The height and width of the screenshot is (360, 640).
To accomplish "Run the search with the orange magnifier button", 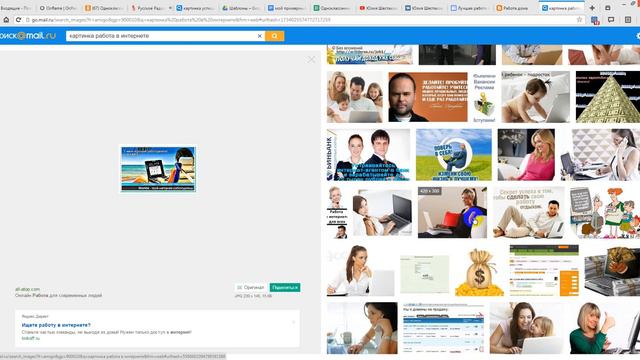I will (x=274, y=36).
